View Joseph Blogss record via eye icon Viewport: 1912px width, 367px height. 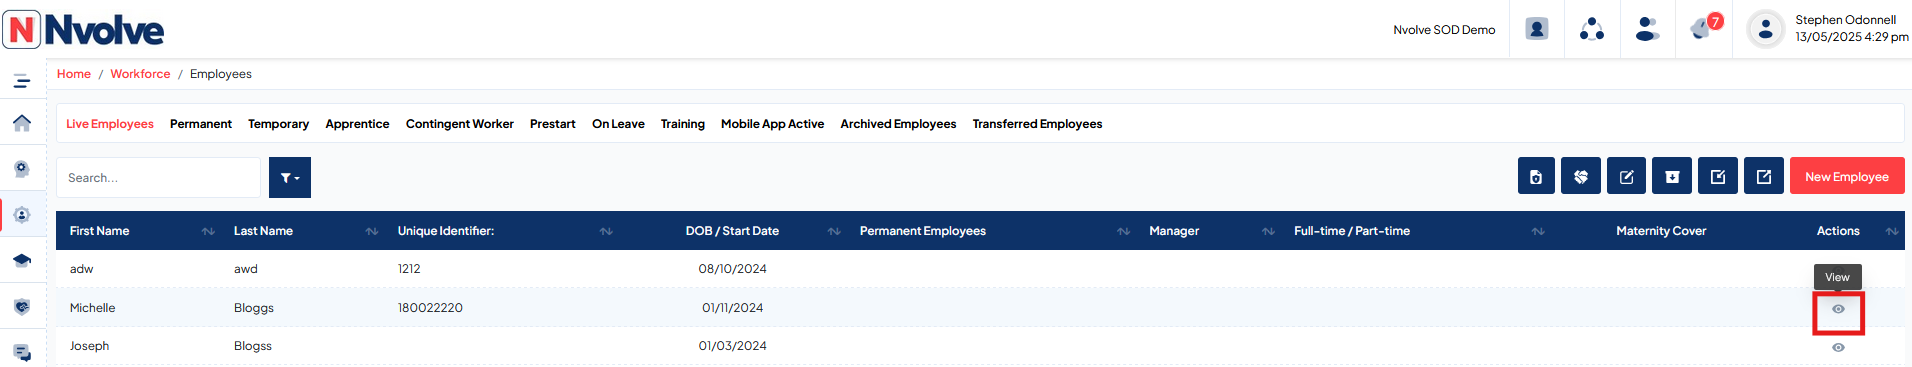click(x=1838, y=347)
